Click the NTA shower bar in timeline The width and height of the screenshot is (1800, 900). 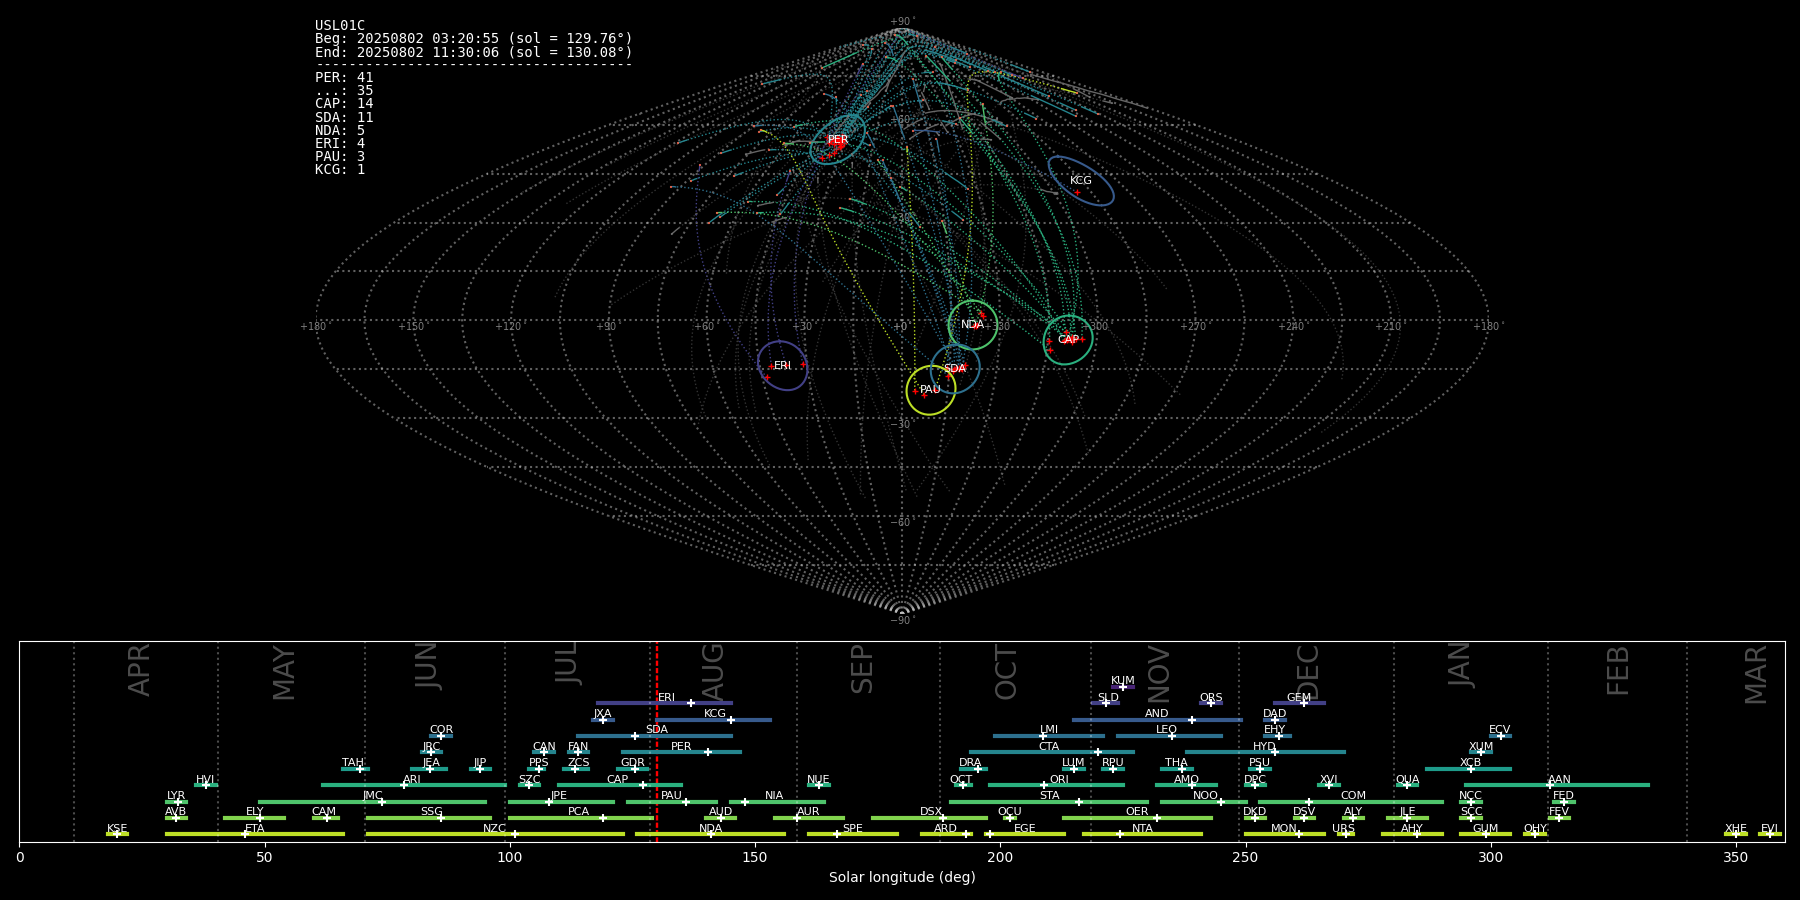click(1142, 834)
